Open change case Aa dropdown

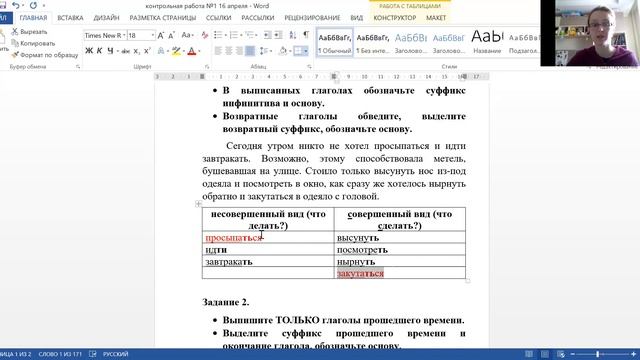(187, 36)
